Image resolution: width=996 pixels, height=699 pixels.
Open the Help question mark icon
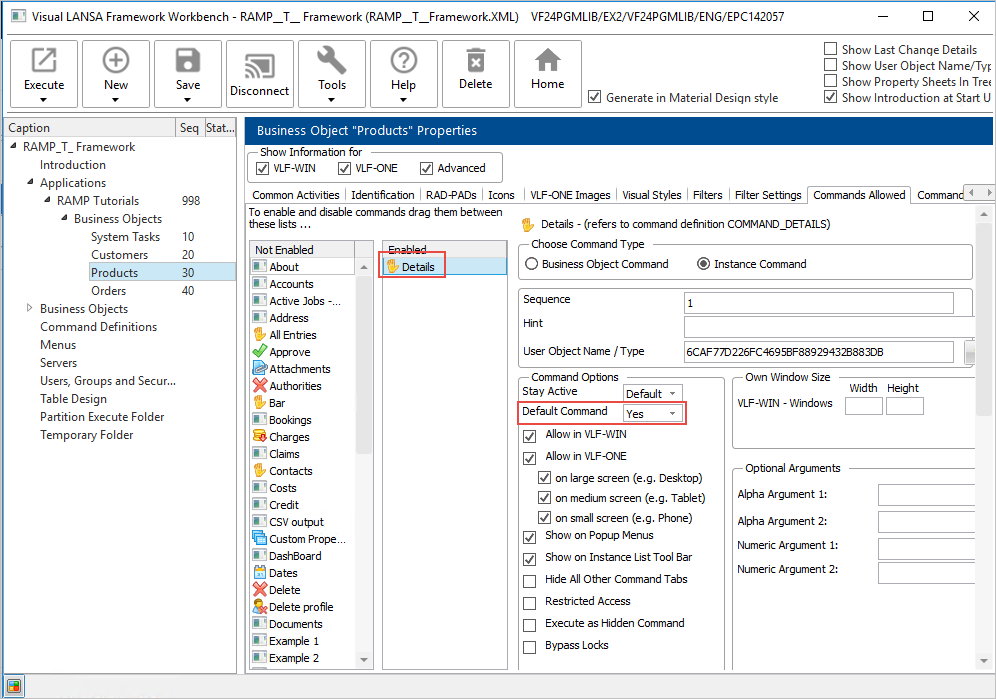click(403, 60)
